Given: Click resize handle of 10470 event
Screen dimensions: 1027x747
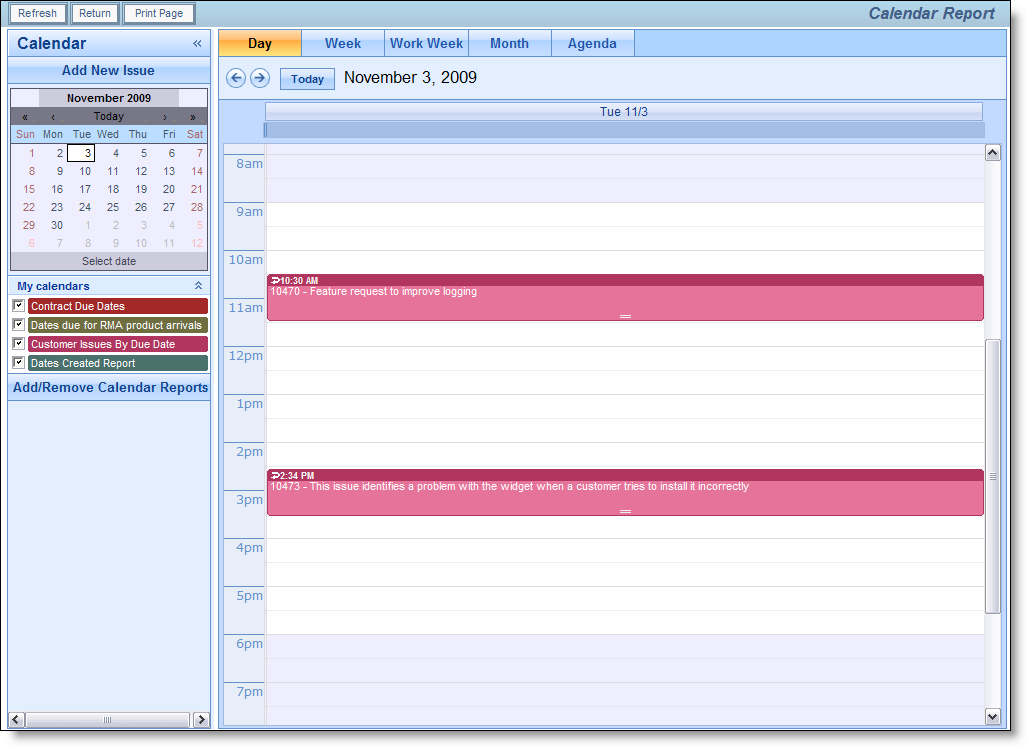Looking at the screenshot, I should coord(626,316).
